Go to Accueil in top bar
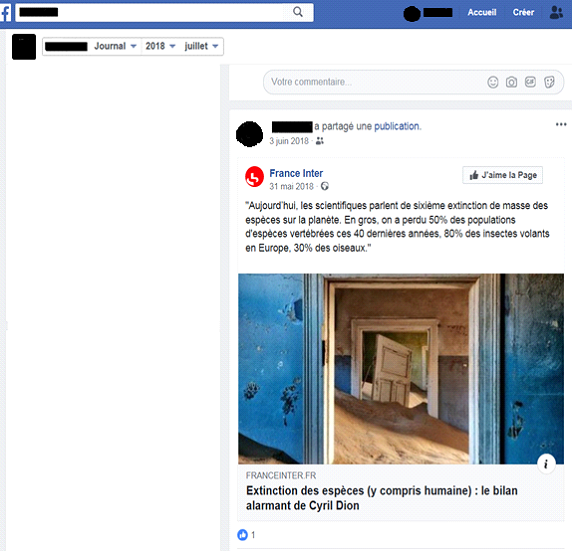 point(482,12)
